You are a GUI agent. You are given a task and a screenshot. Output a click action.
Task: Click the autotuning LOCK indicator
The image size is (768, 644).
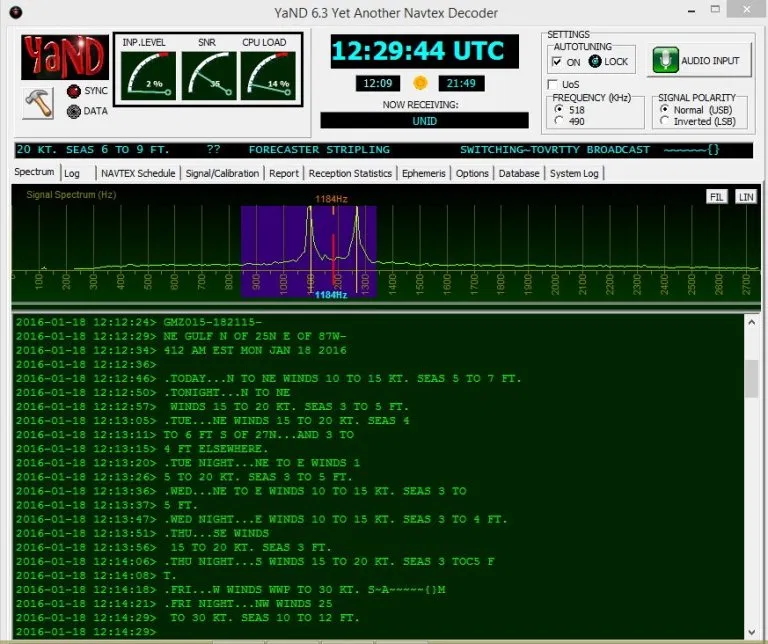[596, 62]
